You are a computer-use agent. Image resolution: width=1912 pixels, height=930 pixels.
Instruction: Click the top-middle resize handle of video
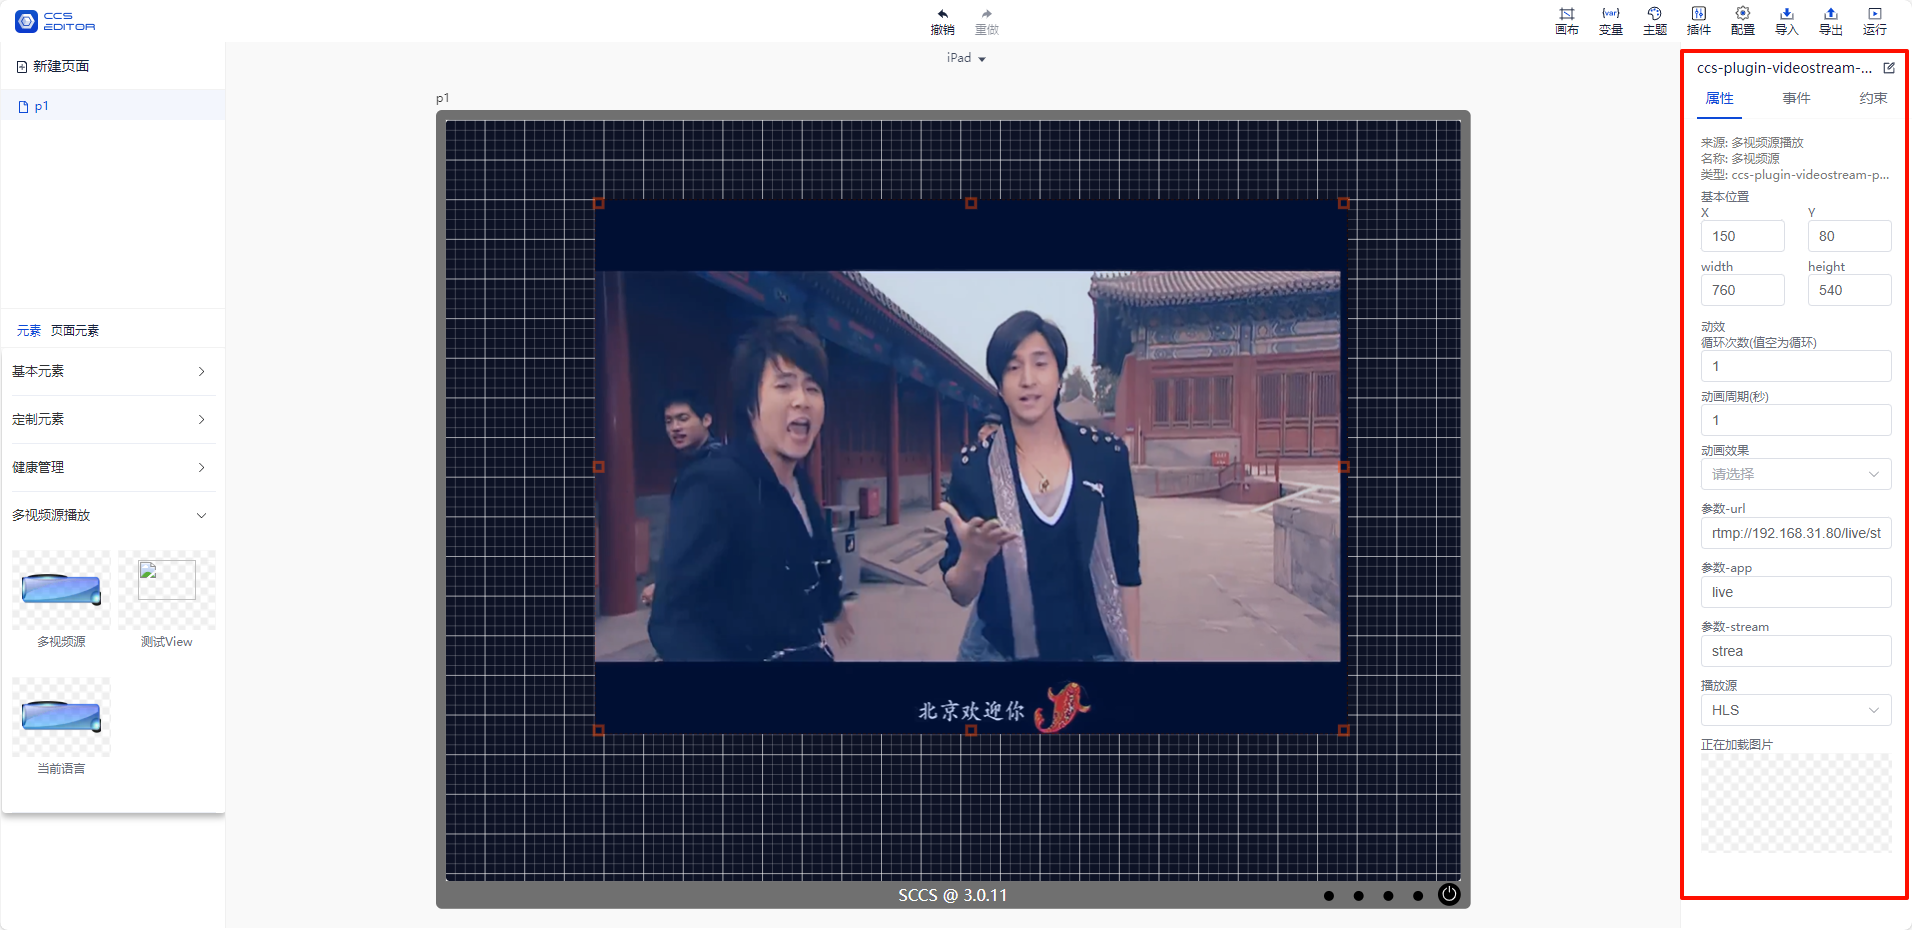[971, 203]
